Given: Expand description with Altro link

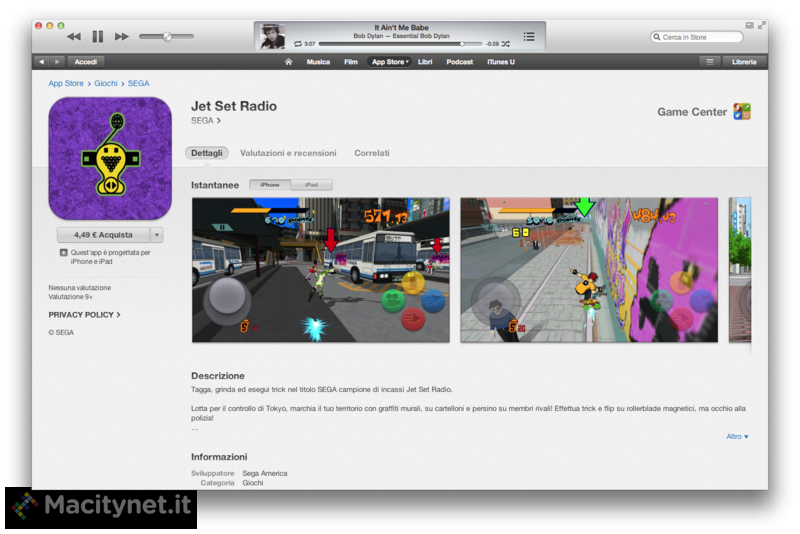Looking at the screenshot, I should tap(737, 437).
